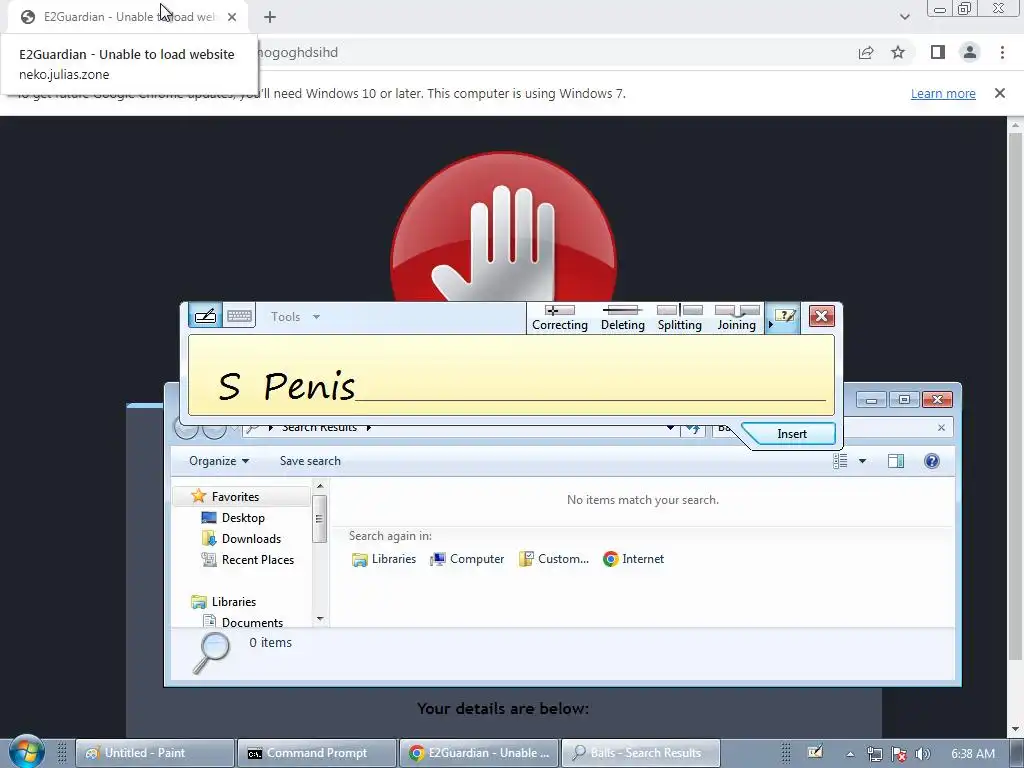Open Chrome three-dot menu

click(x=1002, y=52)
